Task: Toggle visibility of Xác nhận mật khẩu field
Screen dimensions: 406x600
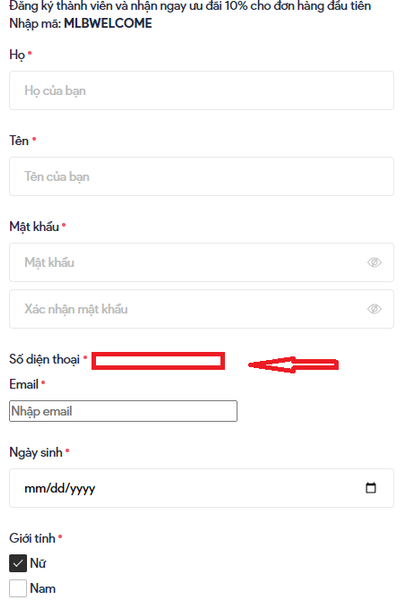Action: pos(374,309)
